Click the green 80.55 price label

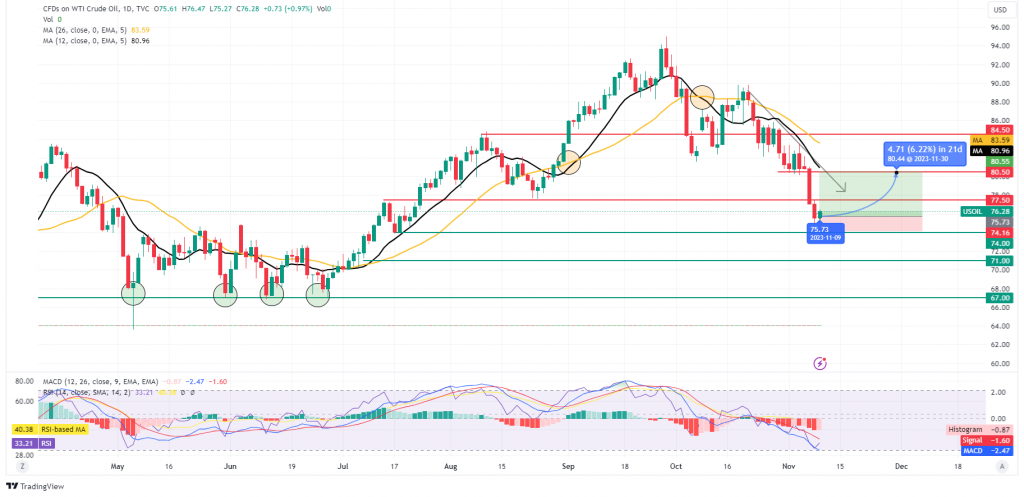point(1000,161)
